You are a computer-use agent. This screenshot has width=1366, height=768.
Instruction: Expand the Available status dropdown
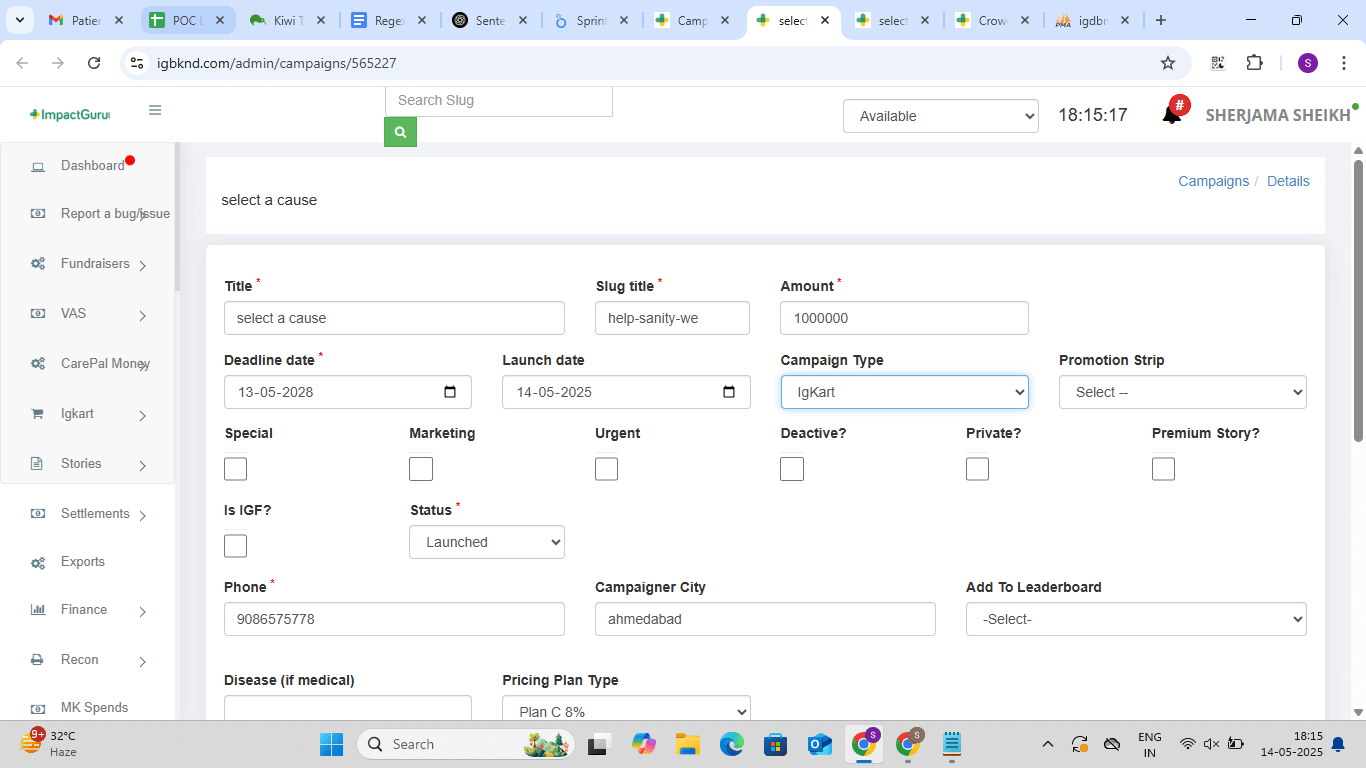(x=940, y=116)
